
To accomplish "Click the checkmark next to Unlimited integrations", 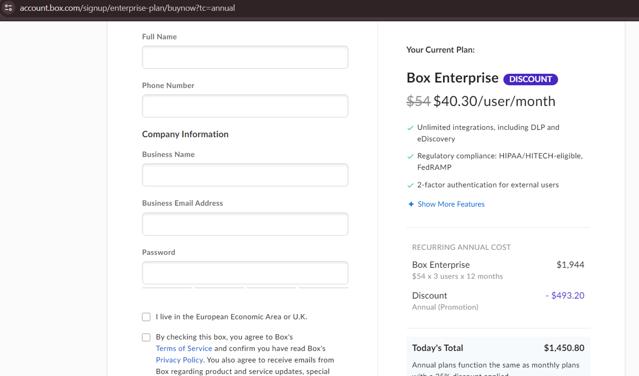I will pyautogui.click(x=410, y=128).
